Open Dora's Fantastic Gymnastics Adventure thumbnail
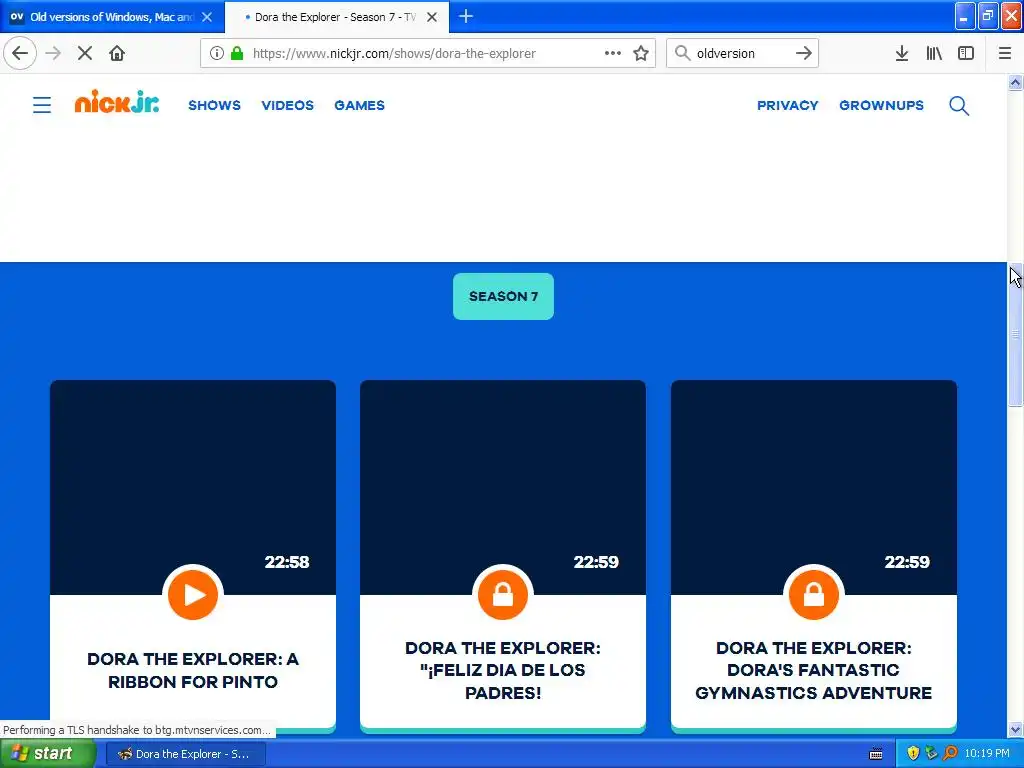Screen dimensions: 1024x768 click(814, 487)
